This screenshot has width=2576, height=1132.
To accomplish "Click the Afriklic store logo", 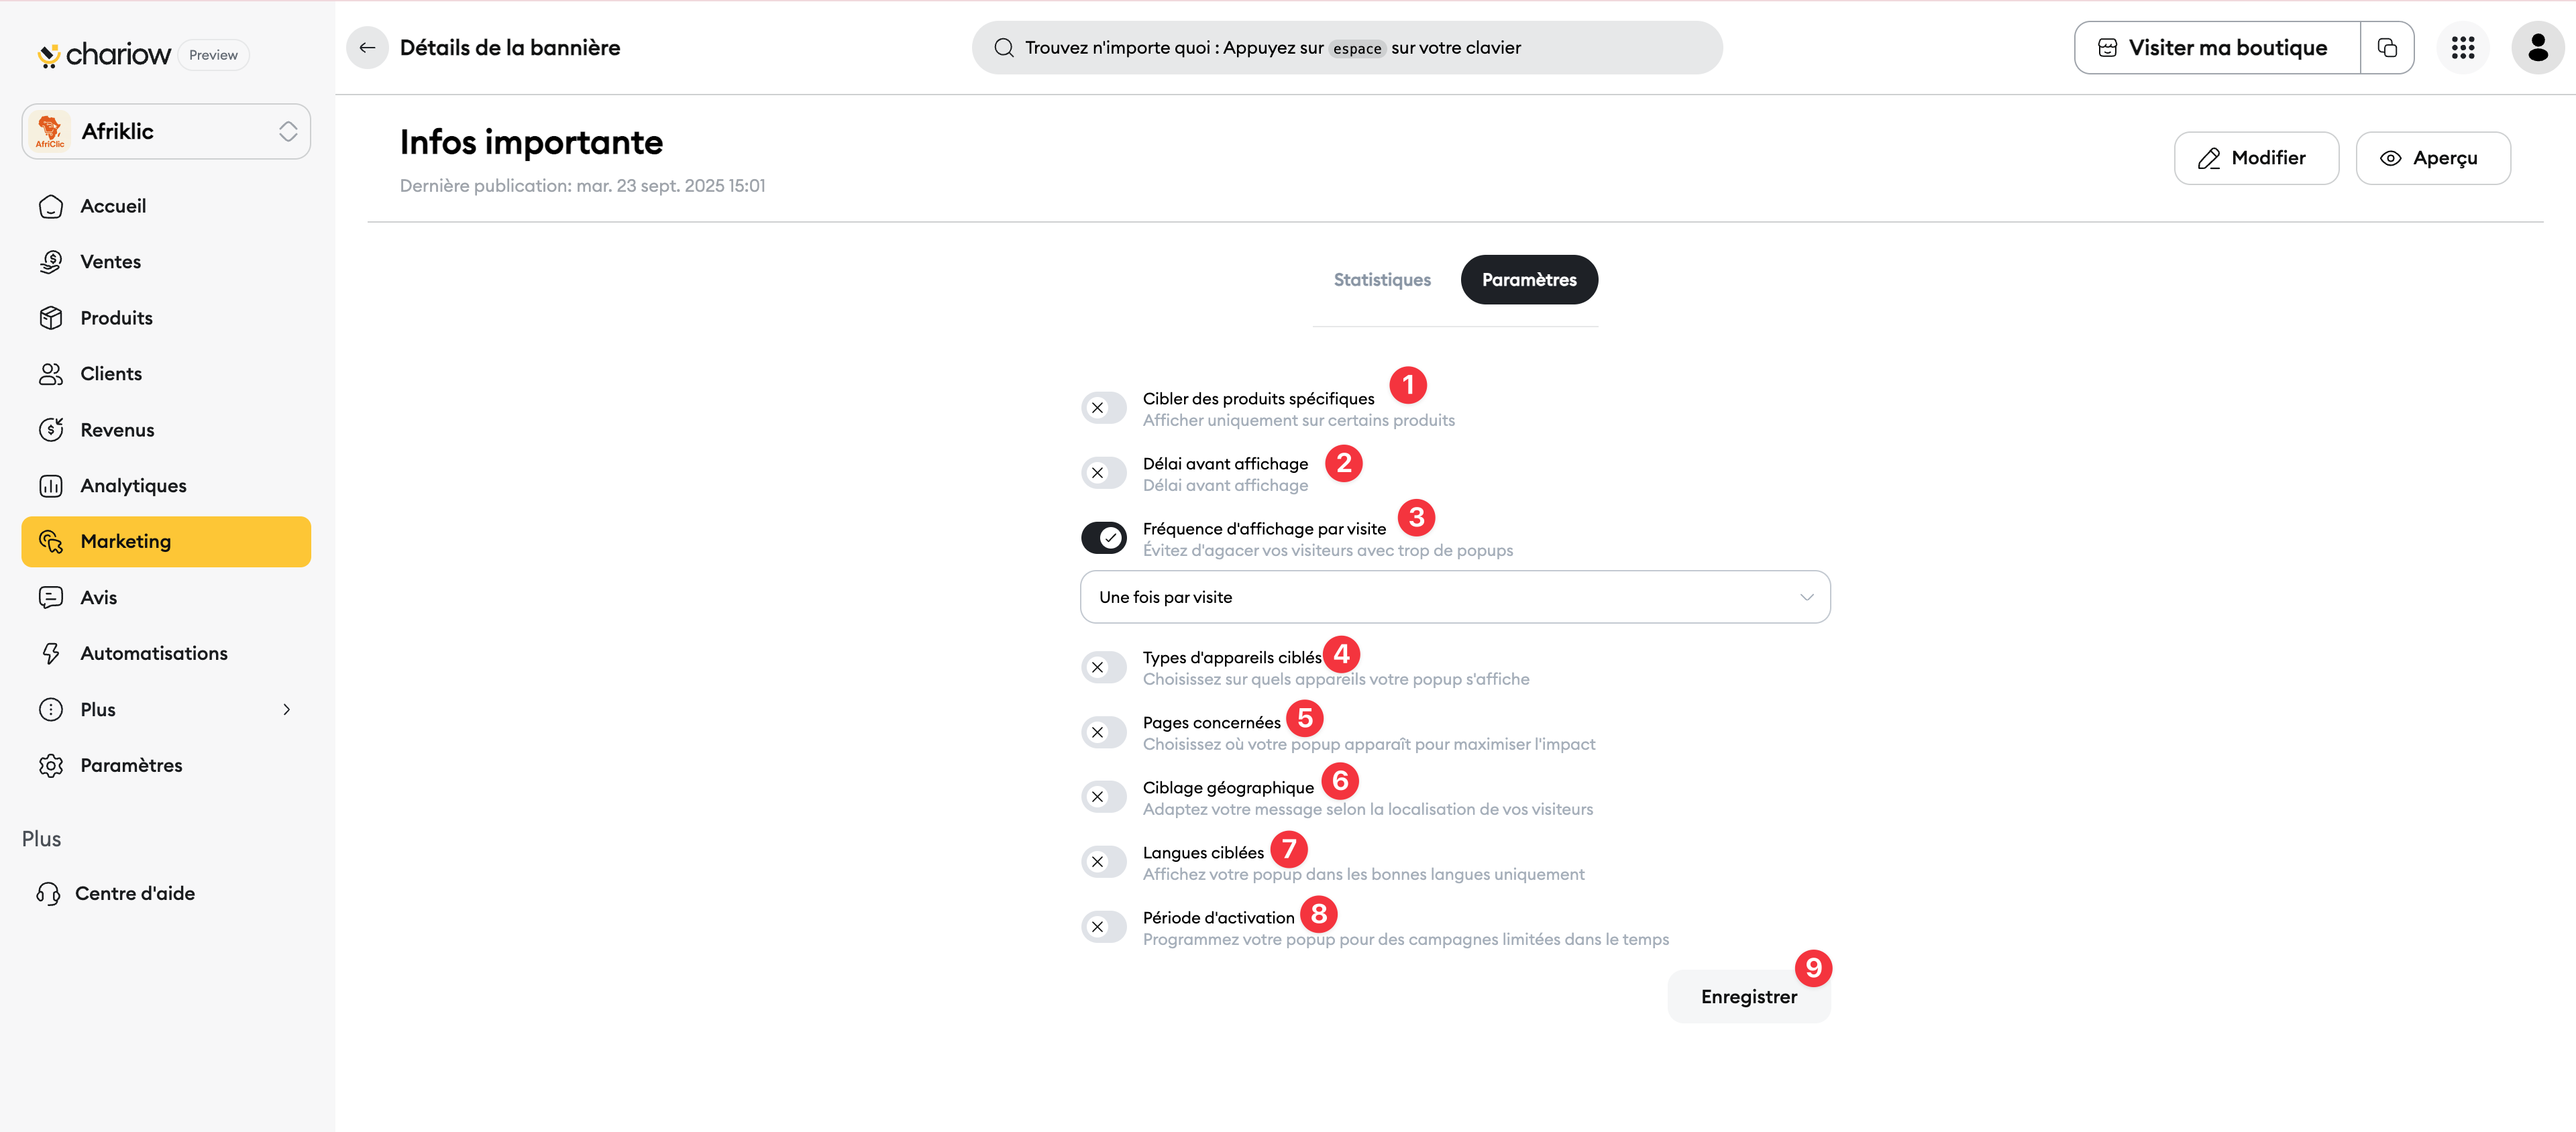I will pyautogui.click(x=50, y=131).
